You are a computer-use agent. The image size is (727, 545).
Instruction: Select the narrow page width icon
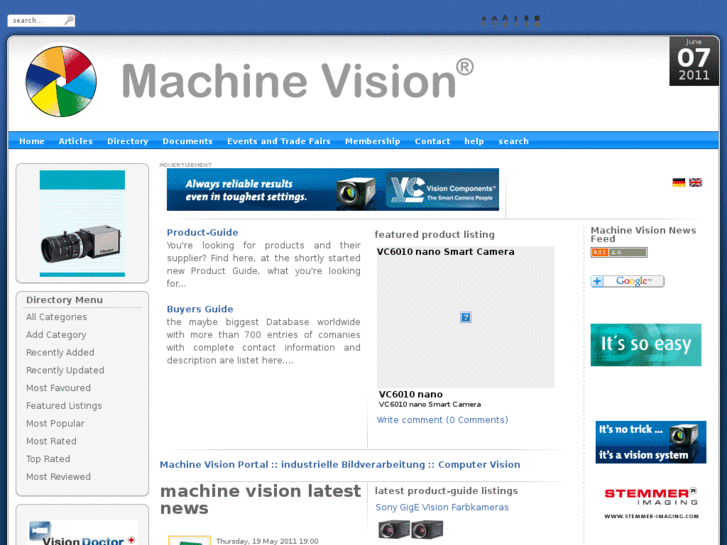[516, 19]
